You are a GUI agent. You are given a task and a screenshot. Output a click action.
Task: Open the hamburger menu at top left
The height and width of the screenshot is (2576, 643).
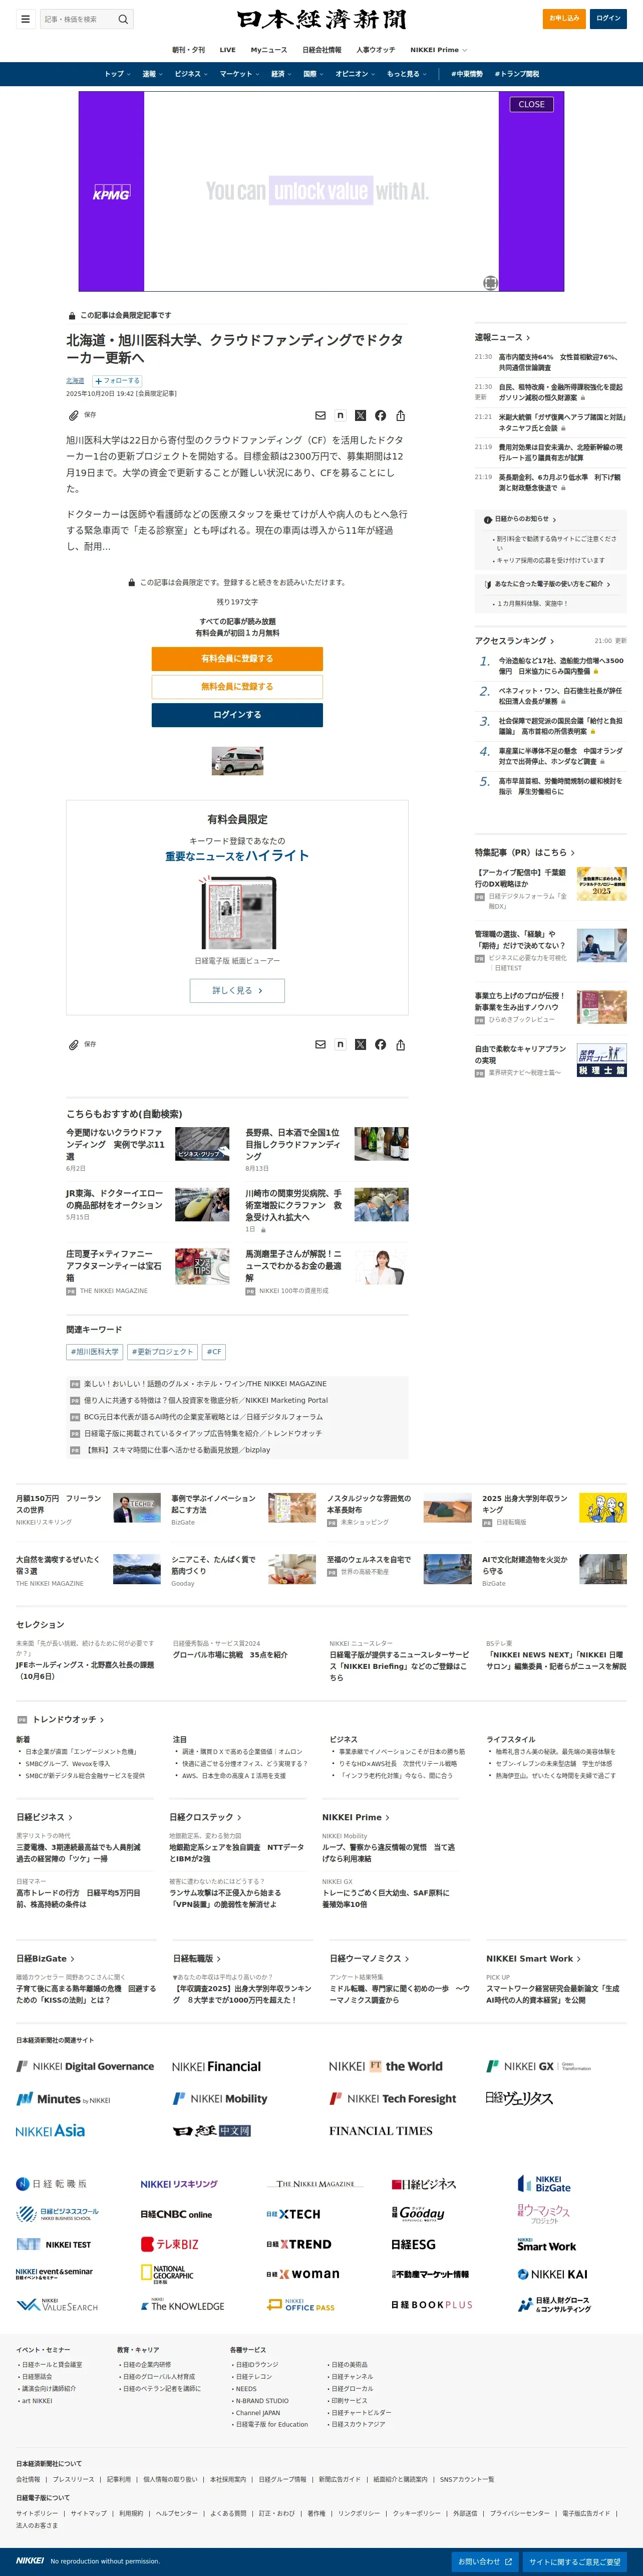pyautogui.click(x=25, y=19)
